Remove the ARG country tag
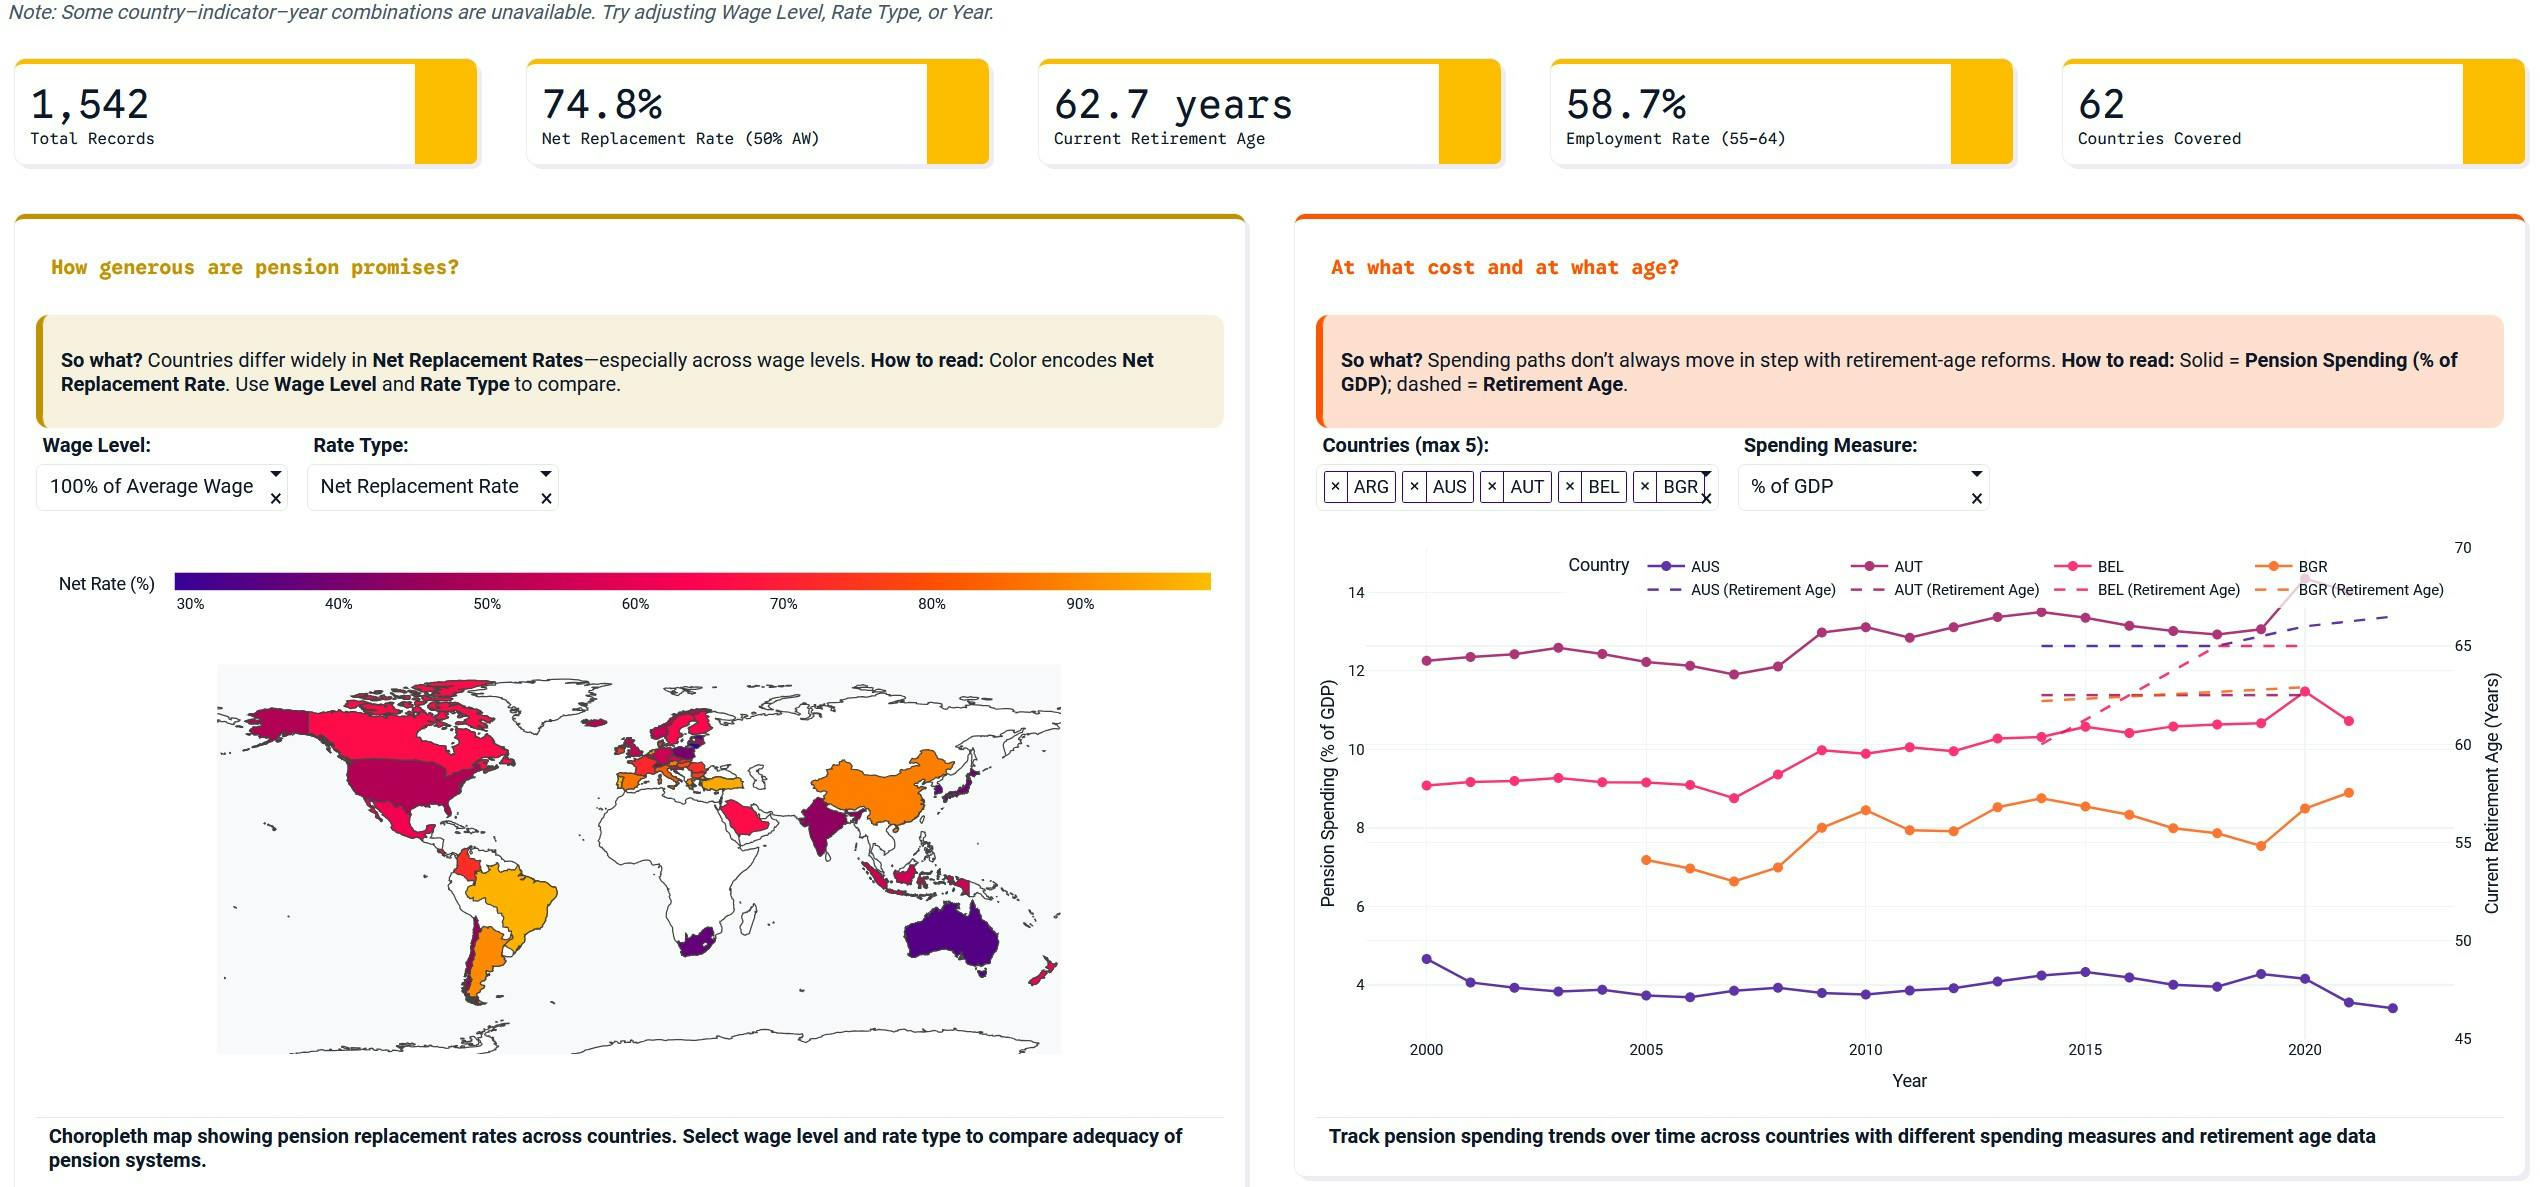This screenshot has width=2540, height=1187. coord(1337,487)
